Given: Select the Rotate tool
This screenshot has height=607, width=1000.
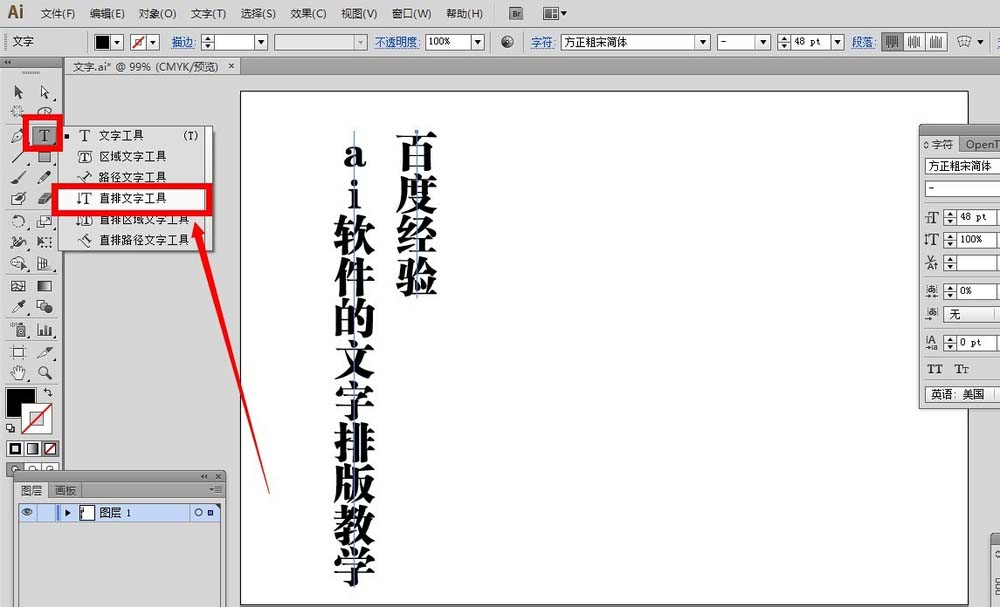Looking at the screenshot, I should [x=18, y=221].
